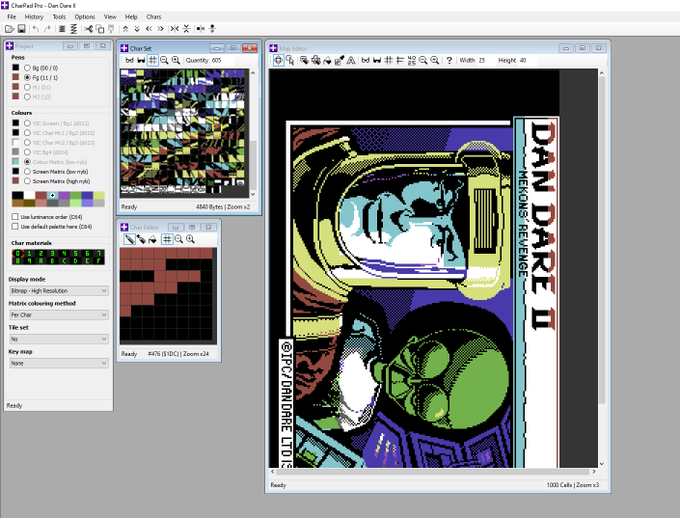680x518 pixels.
Task: Pick the yellow swatch in the colour palette
Action: [99, 196]
